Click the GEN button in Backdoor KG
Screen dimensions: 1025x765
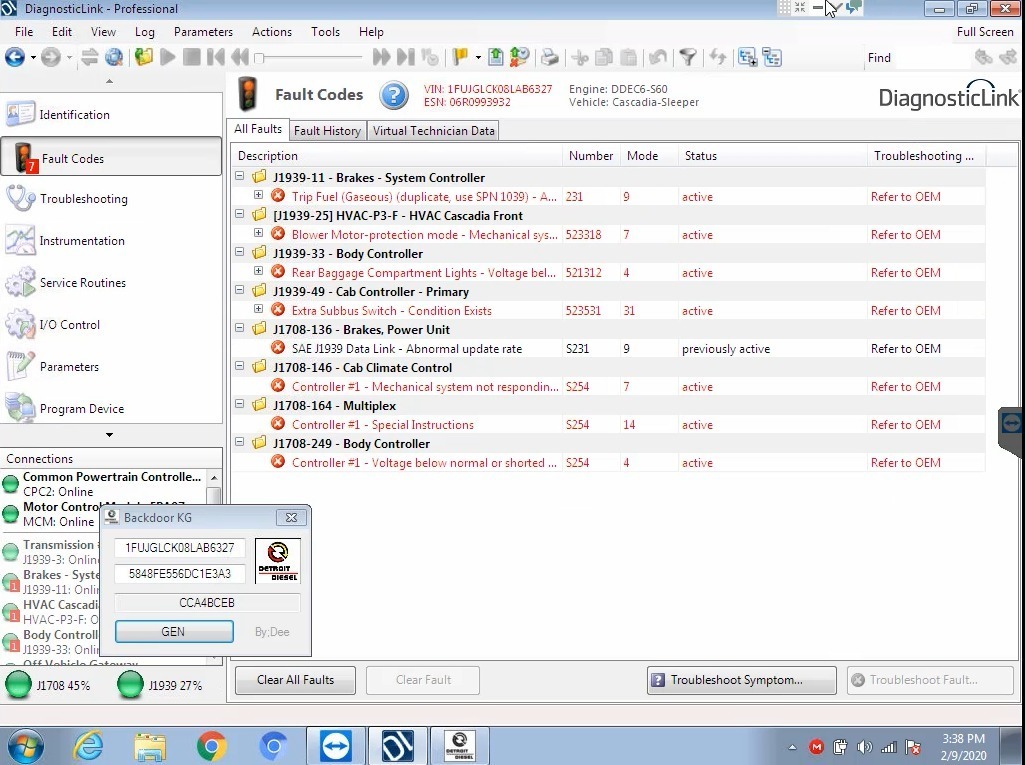174,632
